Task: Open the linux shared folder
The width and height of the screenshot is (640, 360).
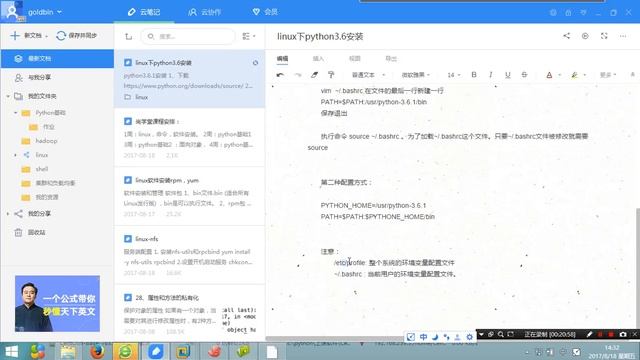Action: pos(41,155)
